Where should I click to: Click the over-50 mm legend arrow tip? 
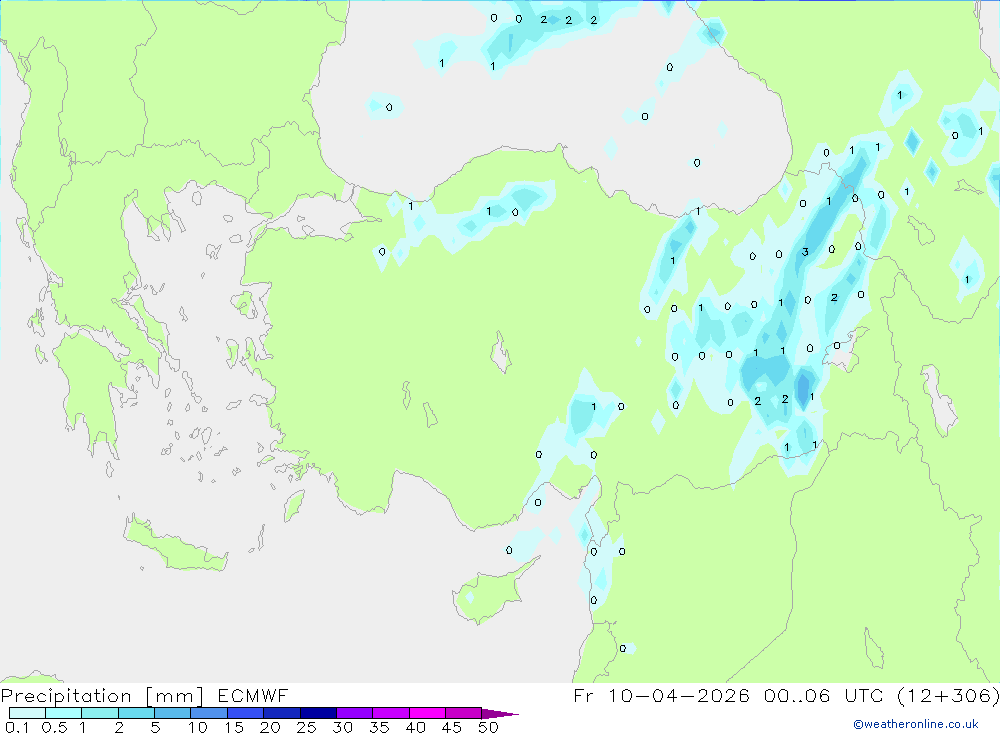(x=501, y=714)
